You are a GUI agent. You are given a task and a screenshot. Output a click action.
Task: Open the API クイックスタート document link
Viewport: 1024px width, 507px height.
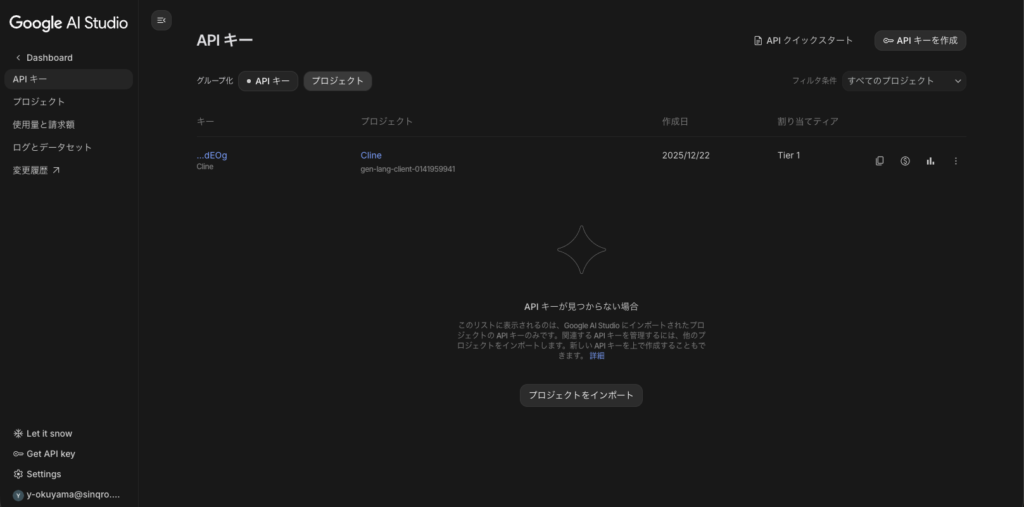pyautogui.click(x=803, y=41)
